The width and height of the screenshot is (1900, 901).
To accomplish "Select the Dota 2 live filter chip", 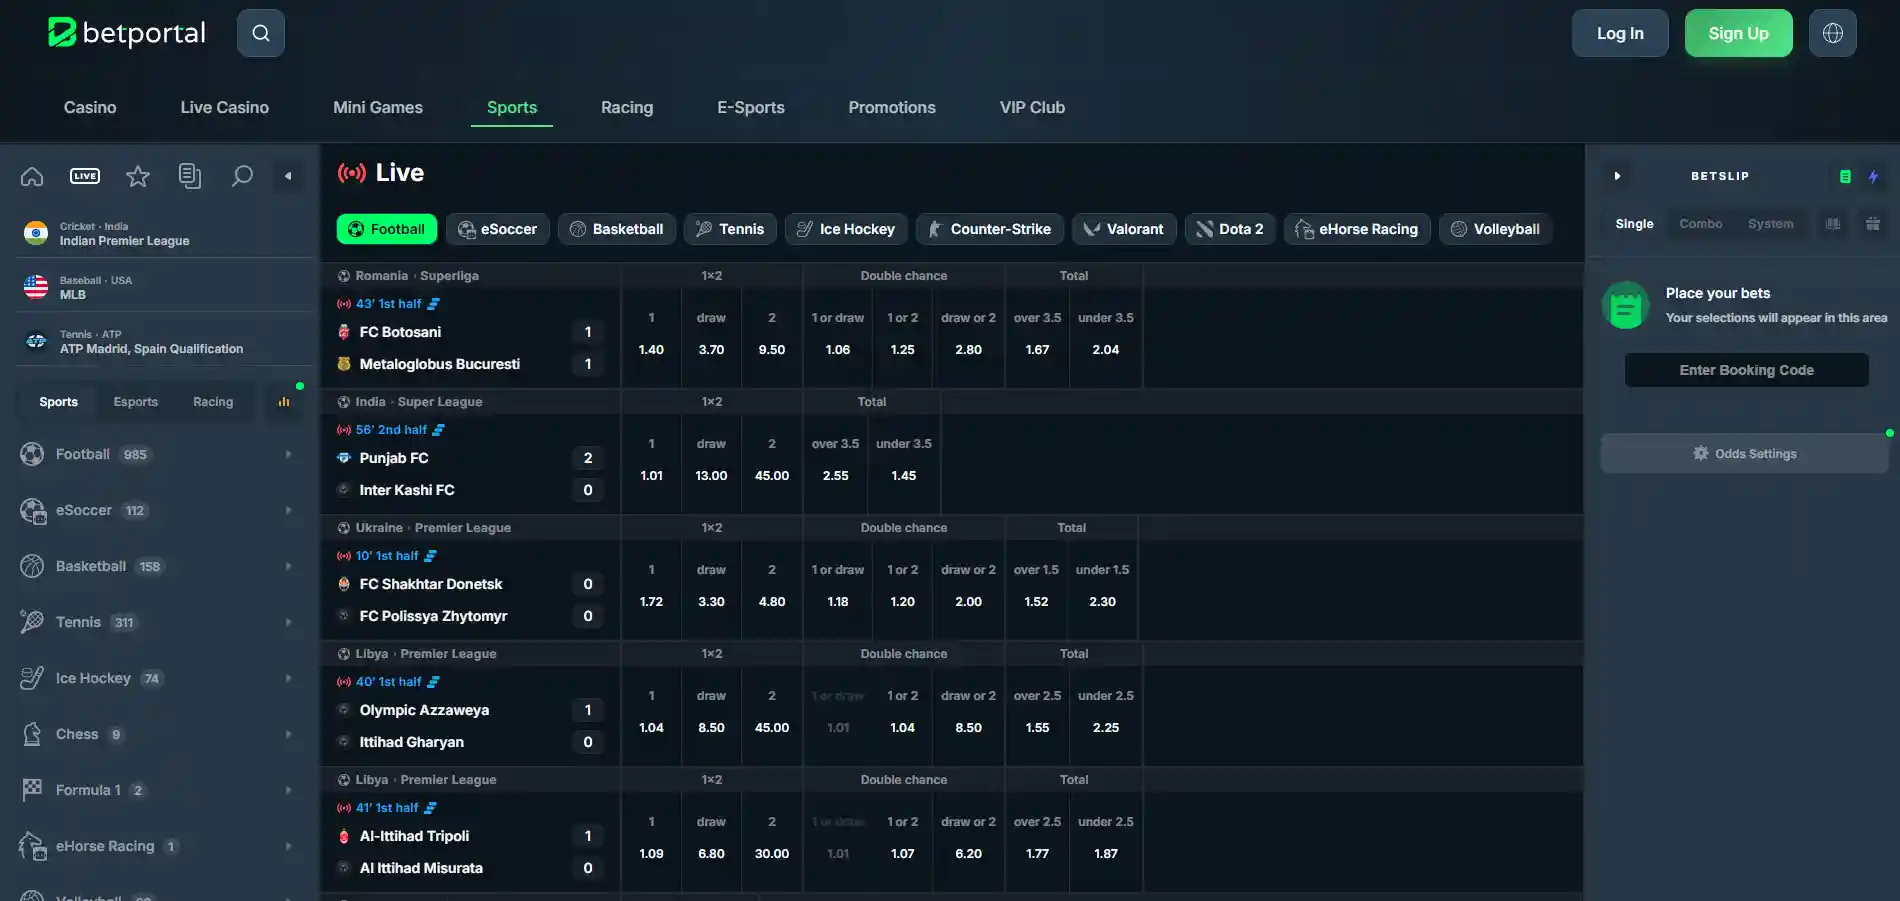I will tap(1230, 229).
